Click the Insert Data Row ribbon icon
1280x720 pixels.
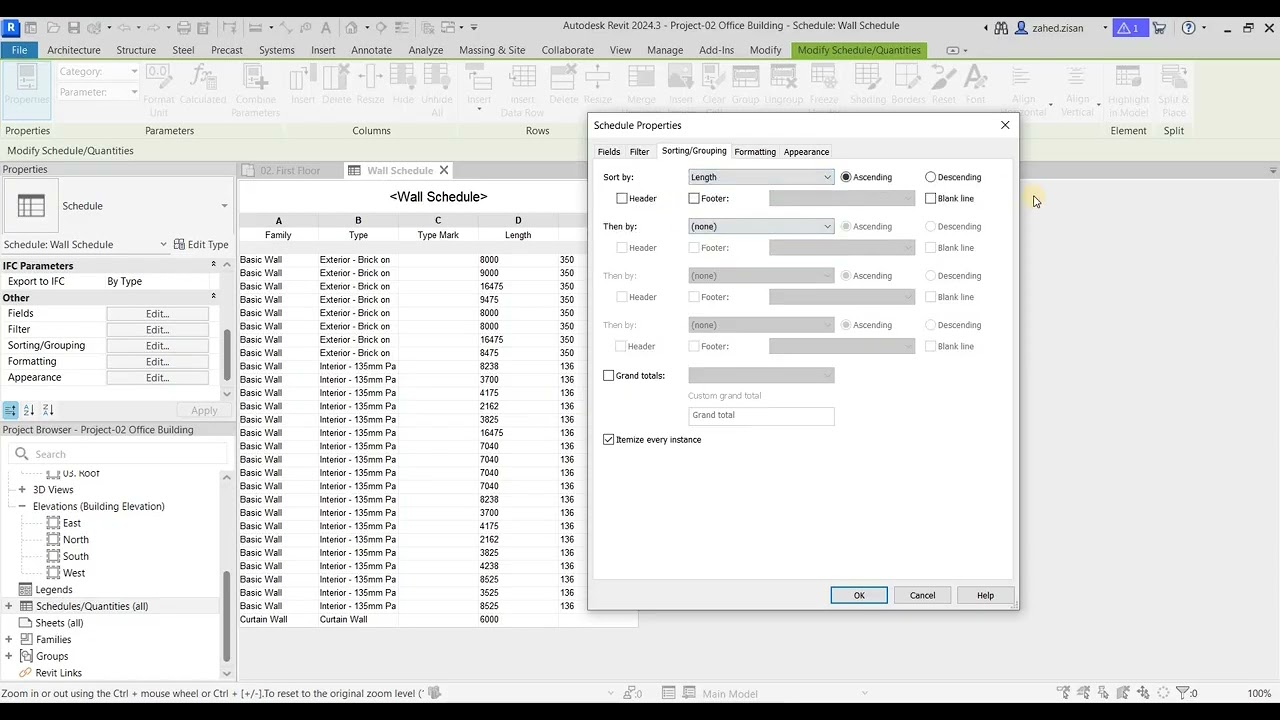[522, 78]
